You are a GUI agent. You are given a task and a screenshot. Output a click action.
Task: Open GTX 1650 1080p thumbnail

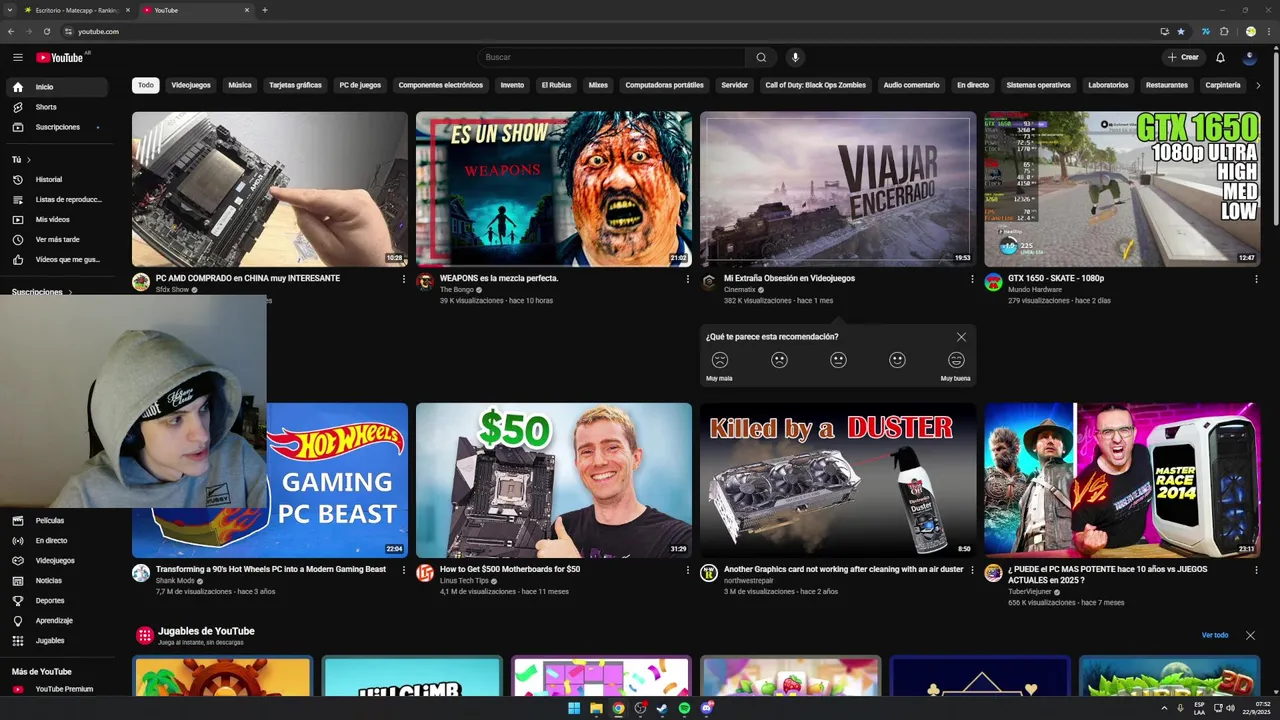[x=1122, y=189]
